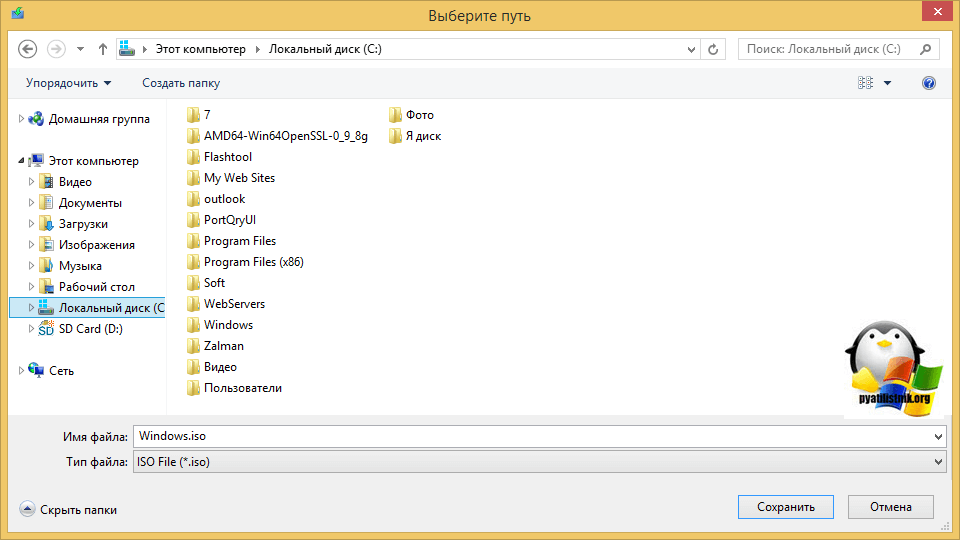Click the Back navigation arrow
The height and width of the screenshot is (540, 960).
pos(28,49)
